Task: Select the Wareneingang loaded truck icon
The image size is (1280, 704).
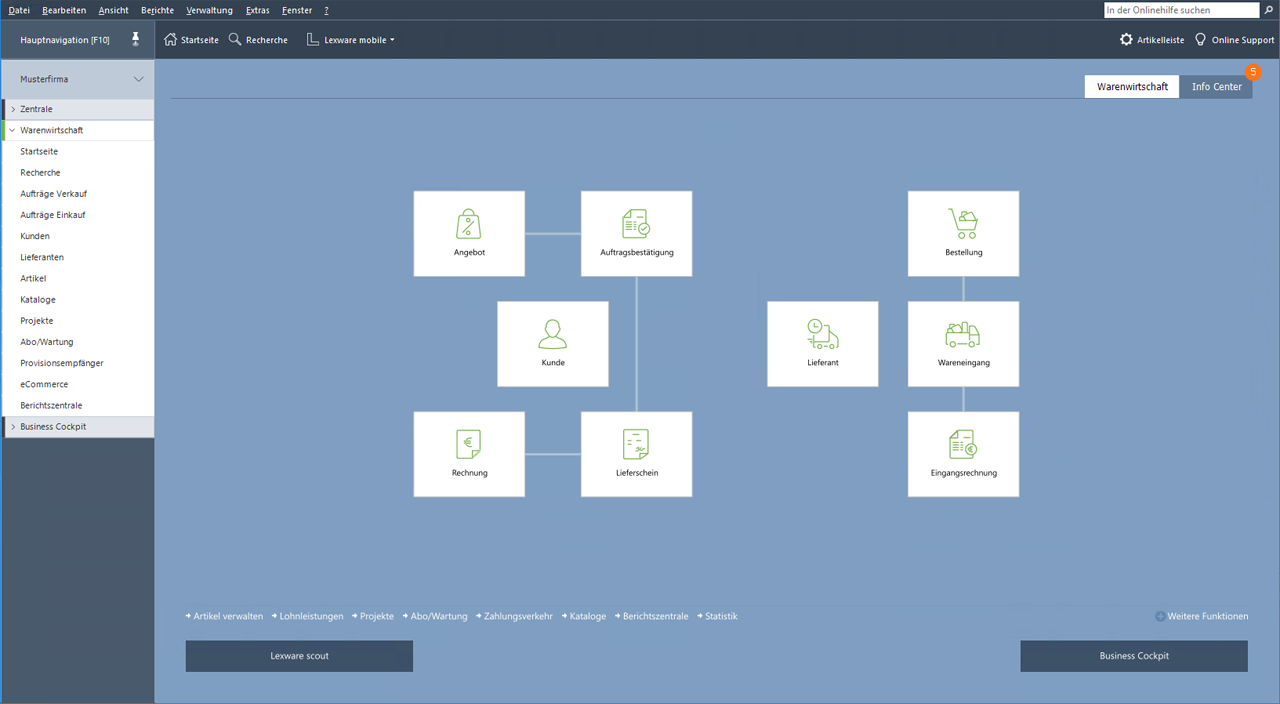Action: pos(963,334)
